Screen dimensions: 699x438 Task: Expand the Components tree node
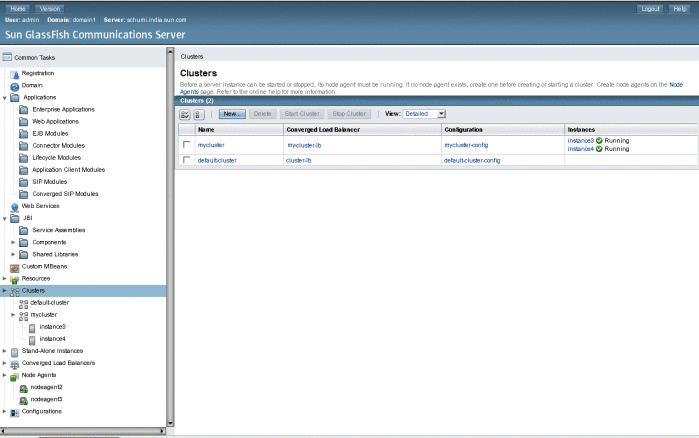13,242
